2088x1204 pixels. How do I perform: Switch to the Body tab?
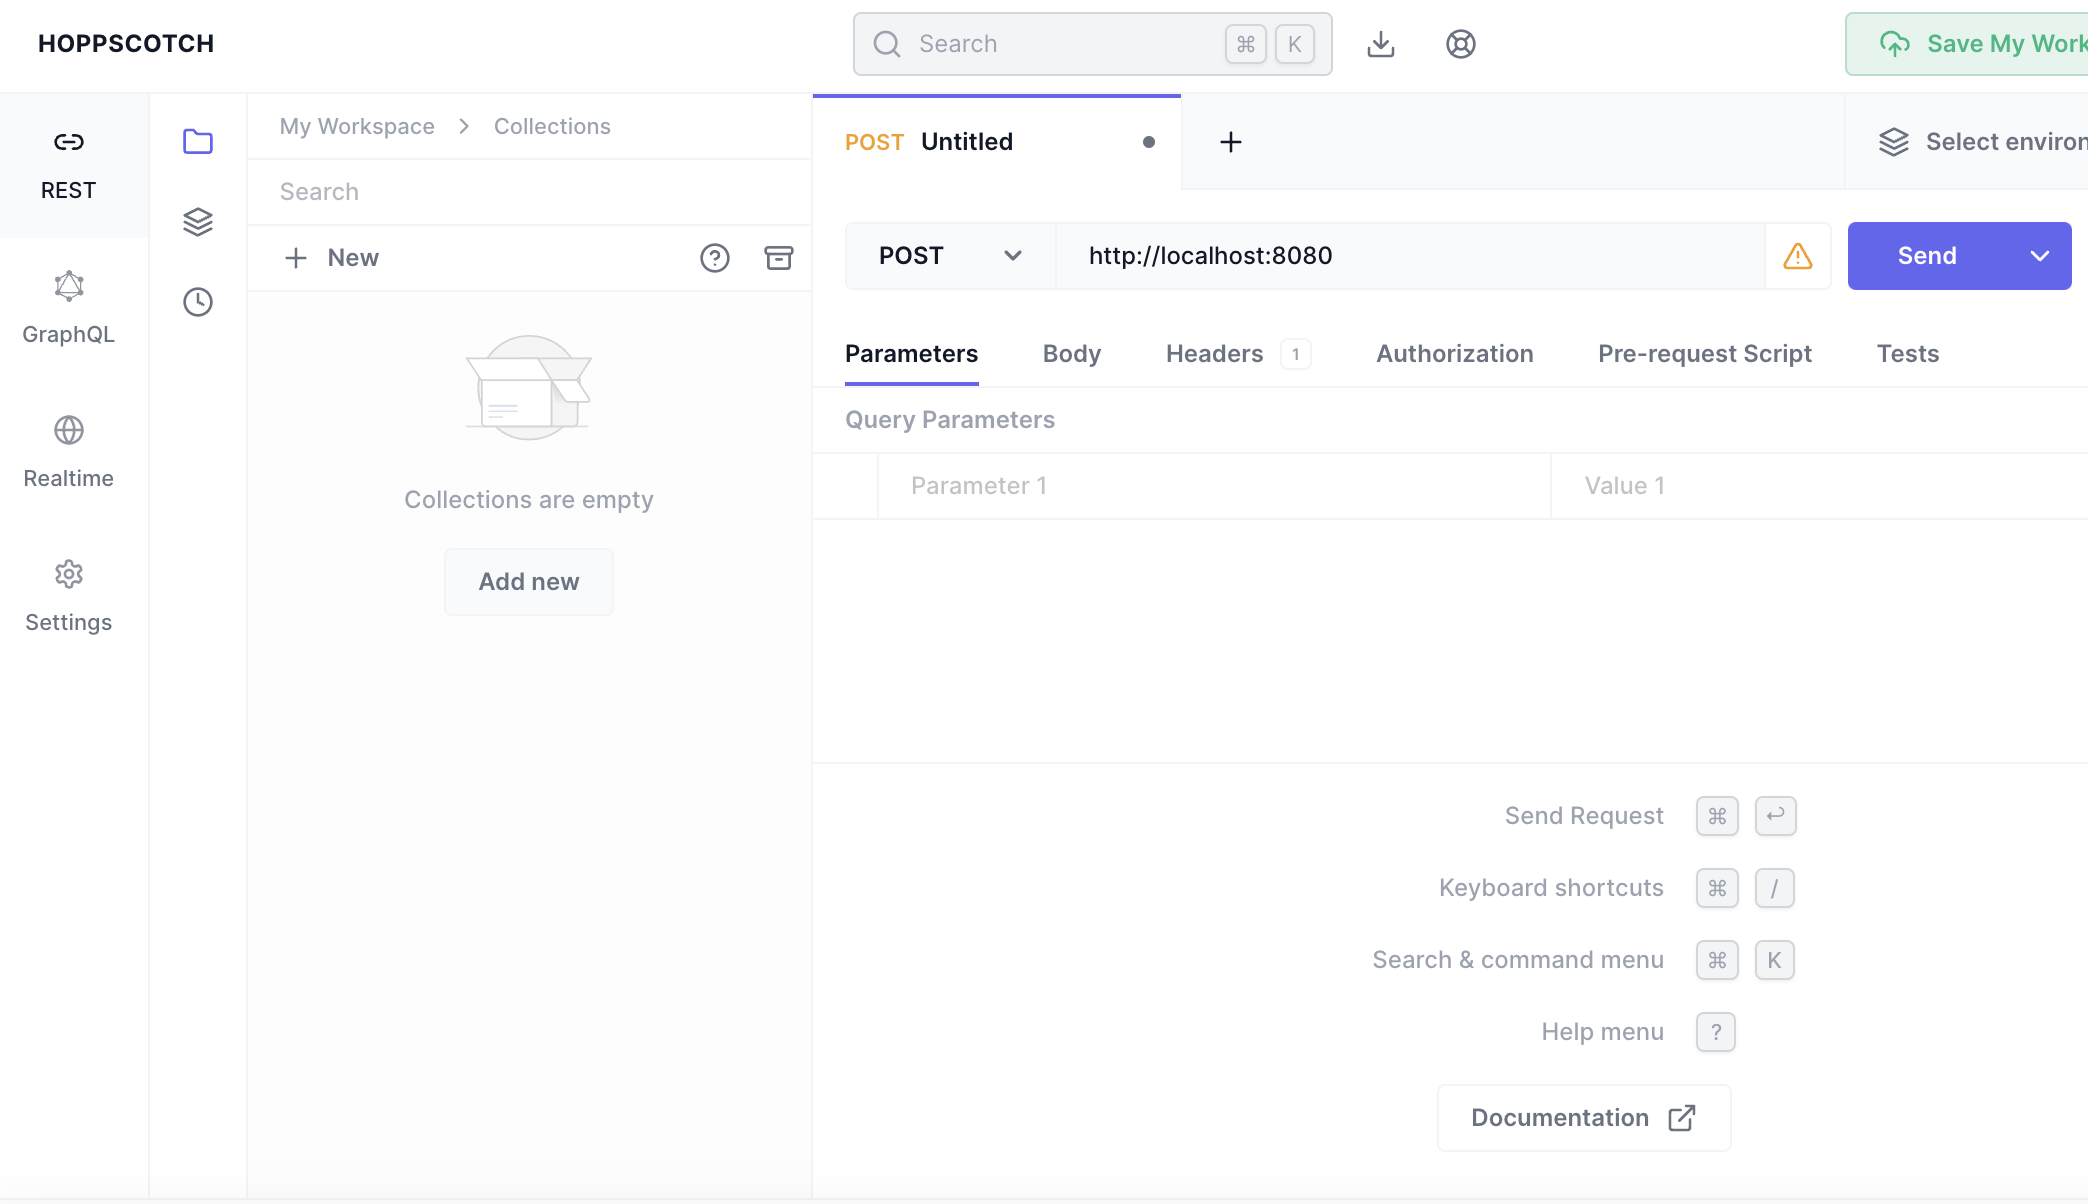pos(1071,354)
